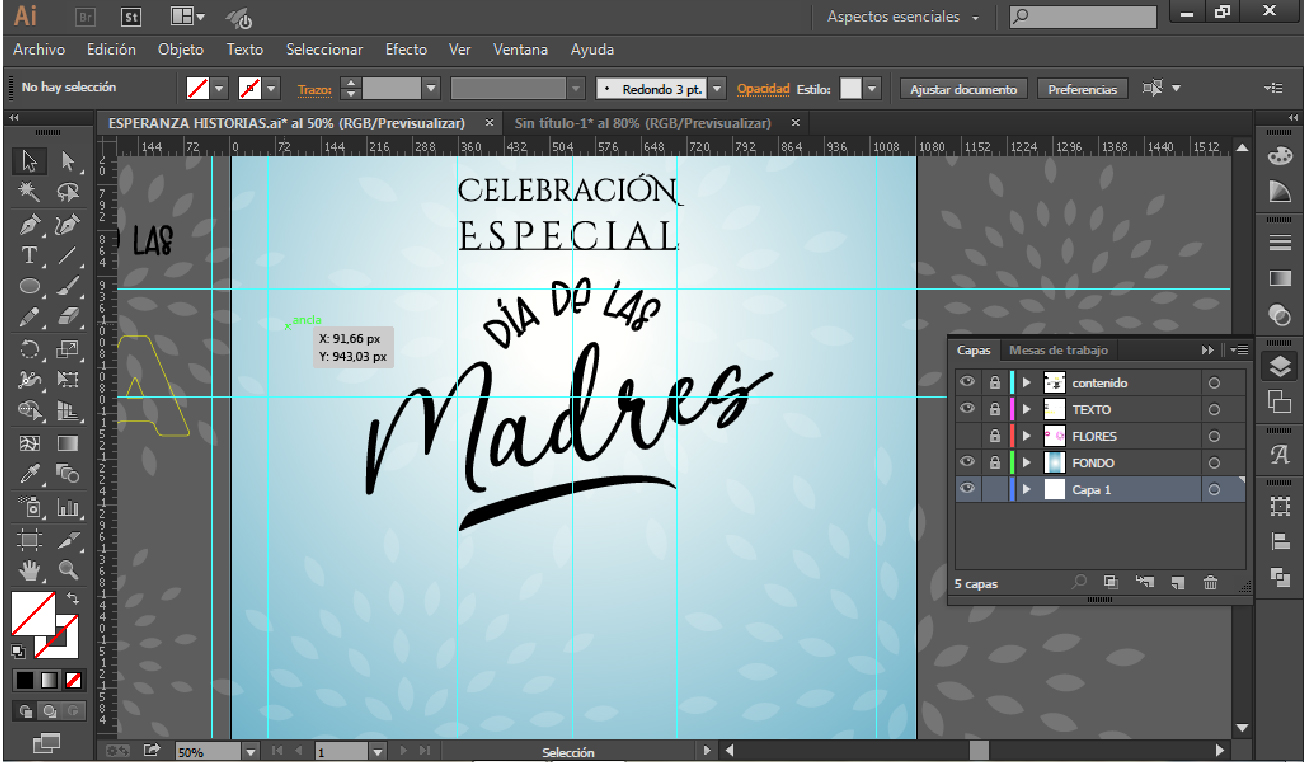Click the workspace search input field
This screenshot has width=1307, height=762.
click(x=1081, y=17)
